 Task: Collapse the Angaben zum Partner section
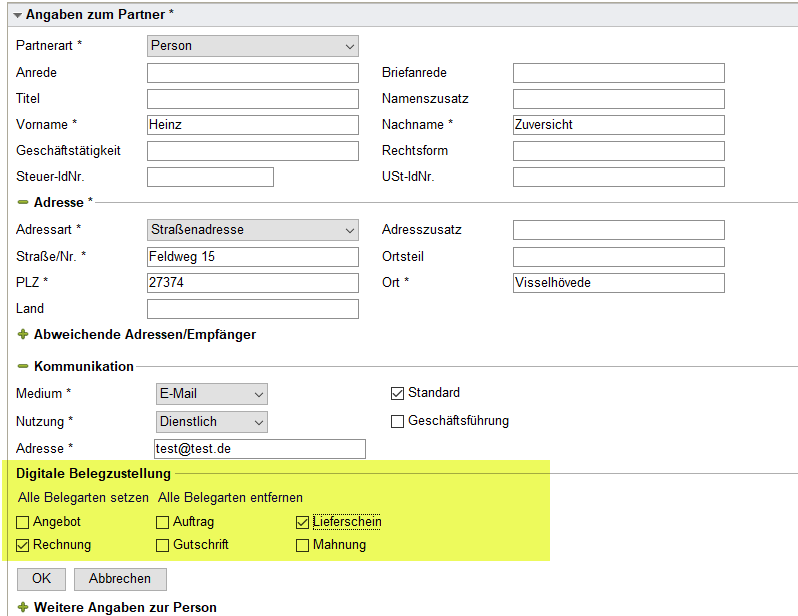point(18,16)
